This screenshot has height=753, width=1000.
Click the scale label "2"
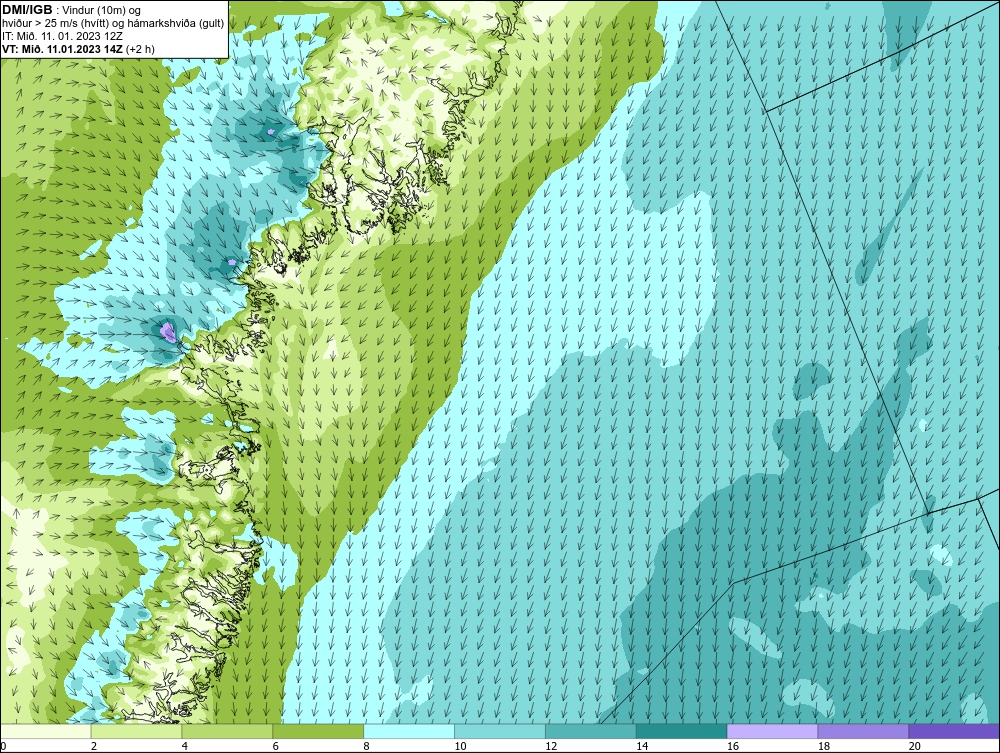(94, 746)
